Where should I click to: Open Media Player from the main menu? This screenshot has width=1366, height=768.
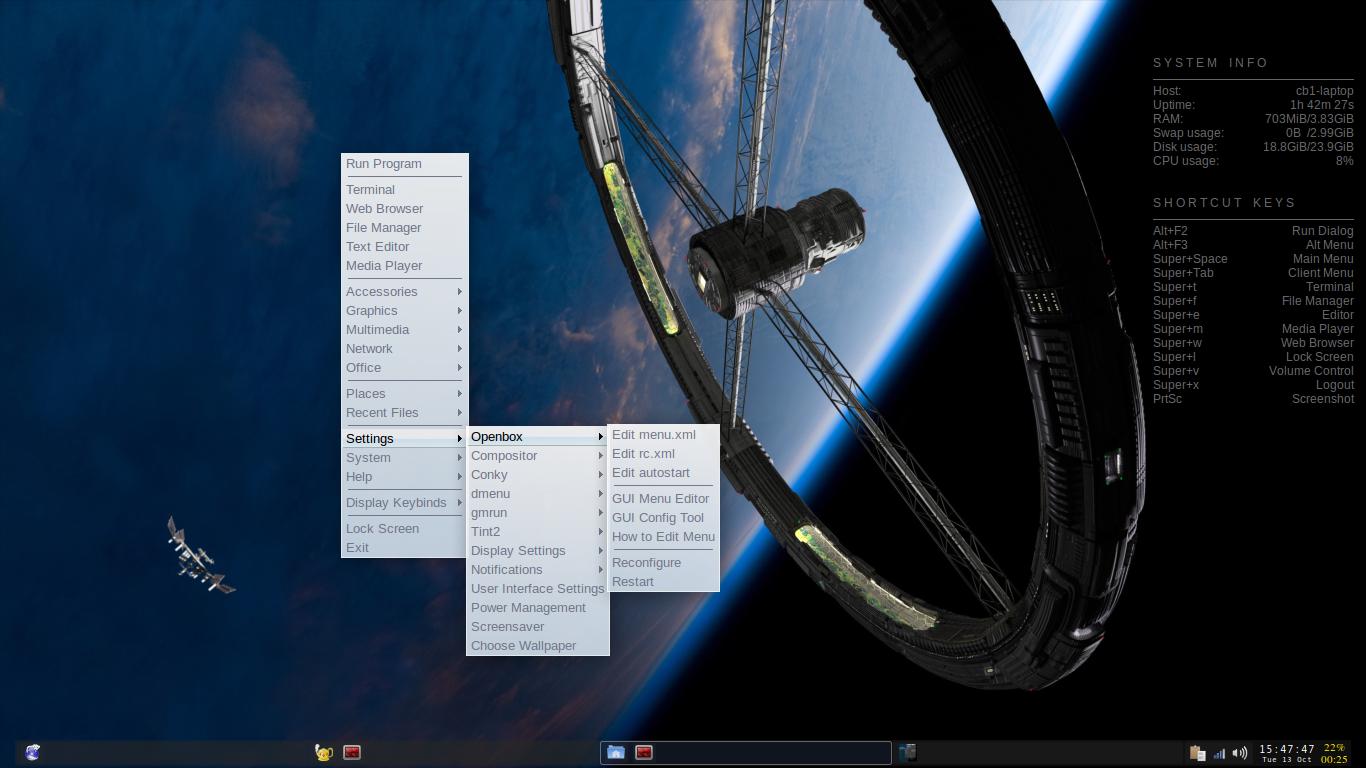point(405,266)
